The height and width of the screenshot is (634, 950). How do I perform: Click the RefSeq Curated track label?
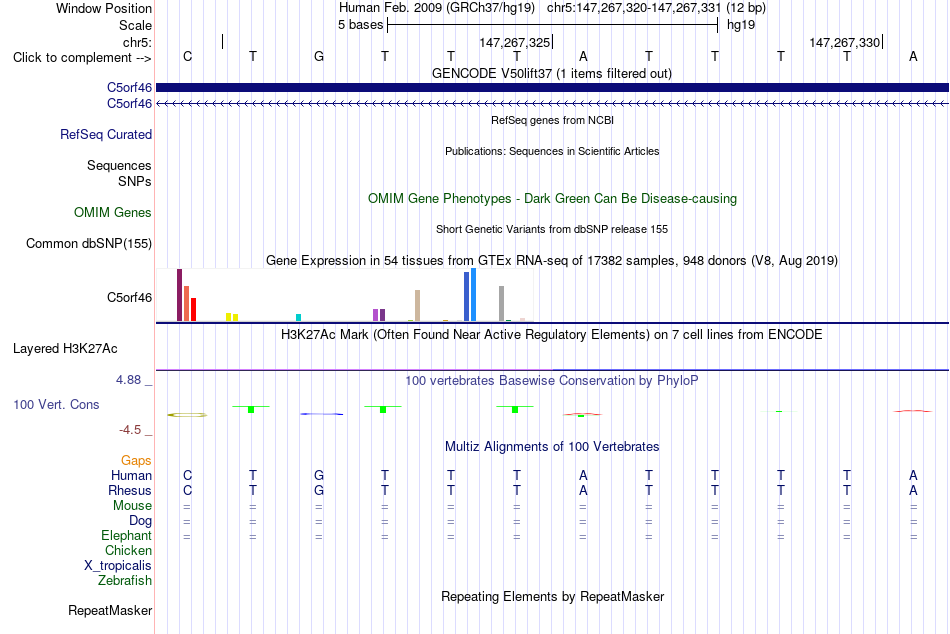tap(106, 135)
